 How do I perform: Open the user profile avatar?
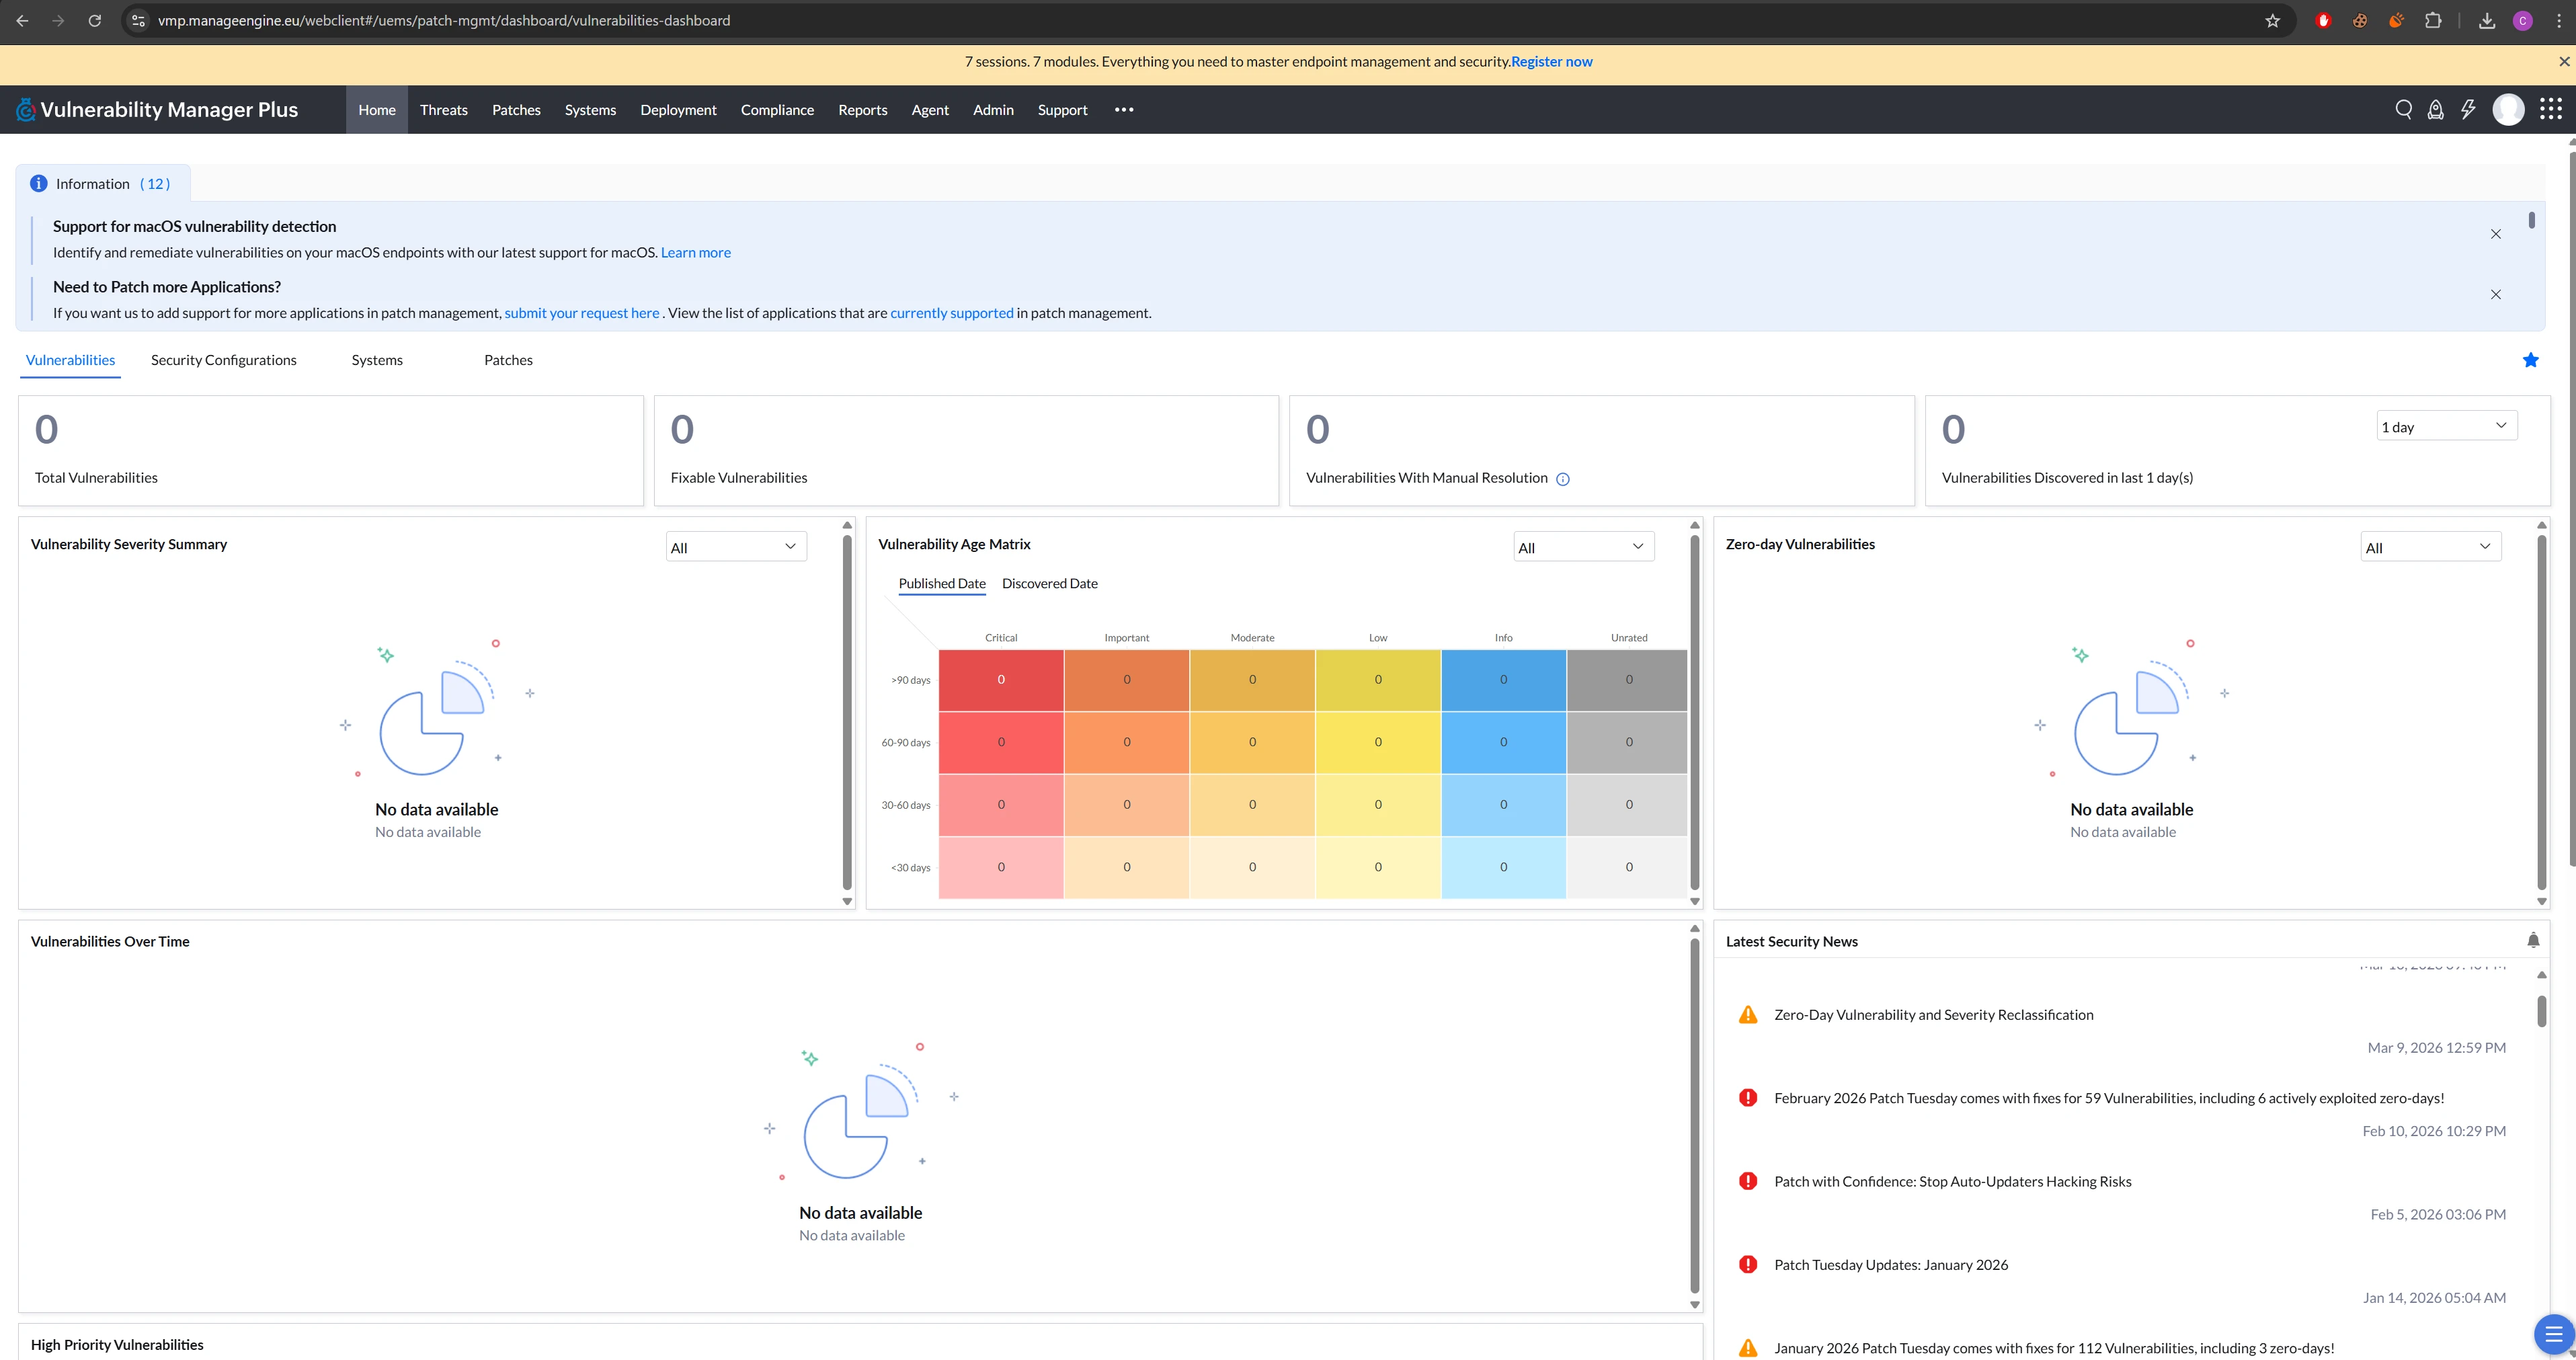point(2508,110)
